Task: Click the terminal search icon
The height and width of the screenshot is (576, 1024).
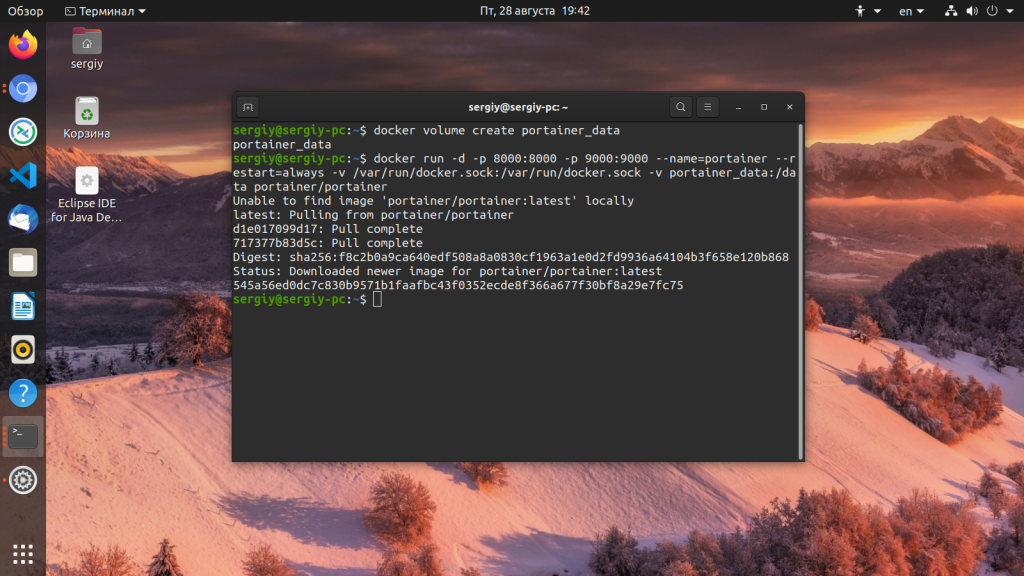Action: (680, 107)
